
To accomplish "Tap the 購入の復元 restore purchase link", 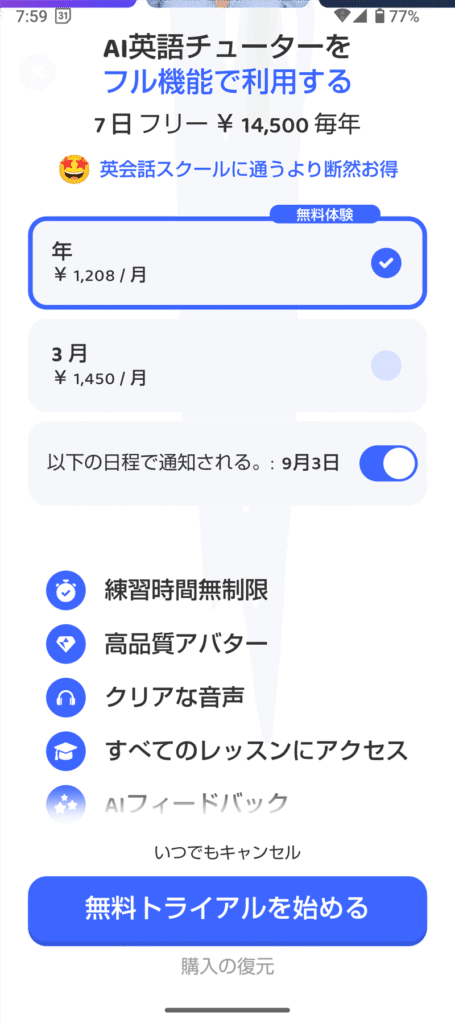I will coord(227,966).
